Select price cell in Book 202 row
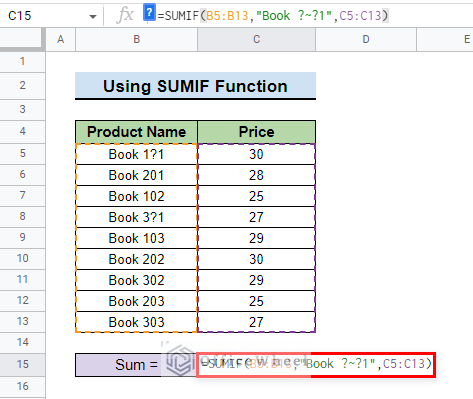 [x=256, y=259]
